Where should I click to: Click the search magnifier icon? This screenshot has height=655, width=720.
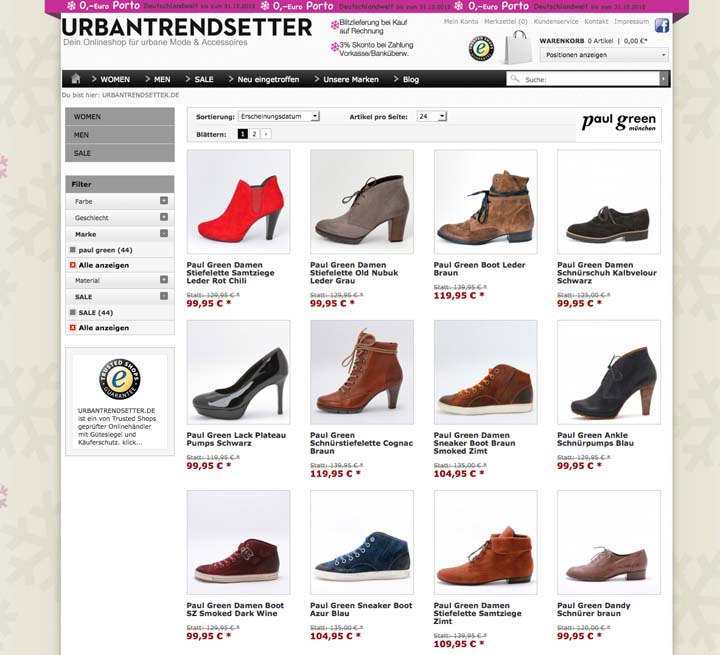coord(515,79)
